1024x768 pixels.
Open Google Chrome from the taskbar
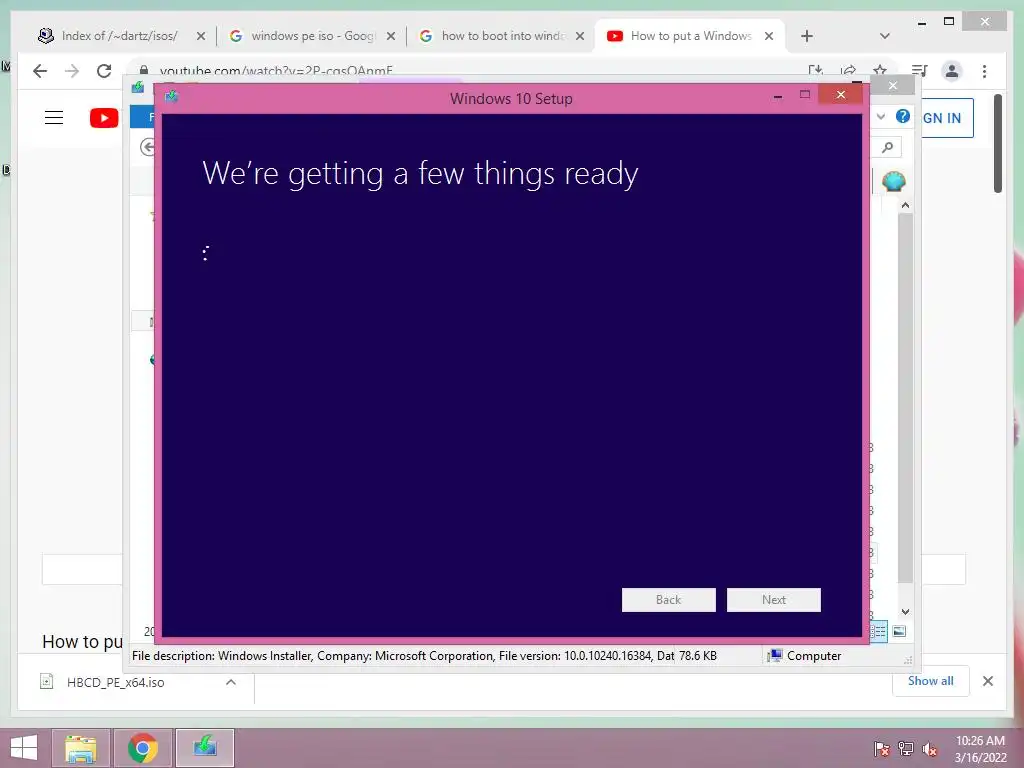click(143, 748)
